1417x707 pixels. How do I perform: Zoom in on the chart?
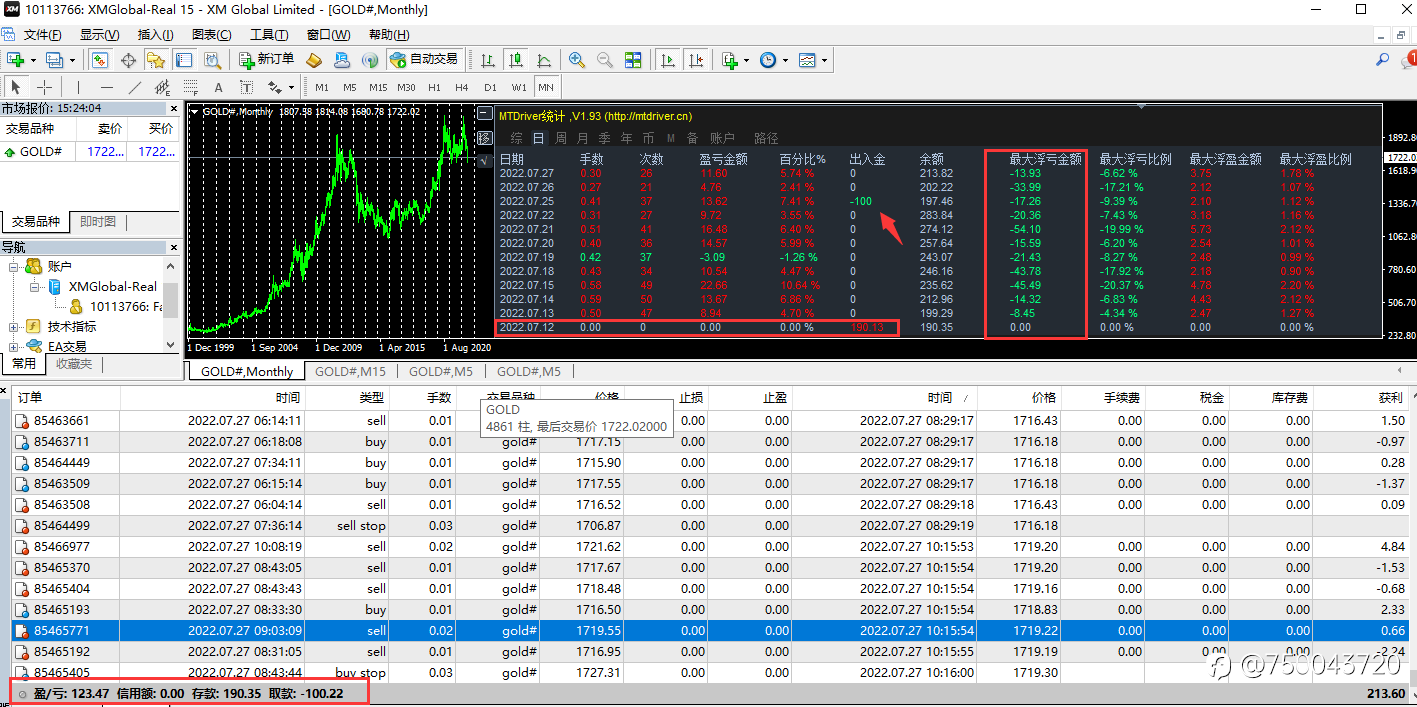click(577, 60)
